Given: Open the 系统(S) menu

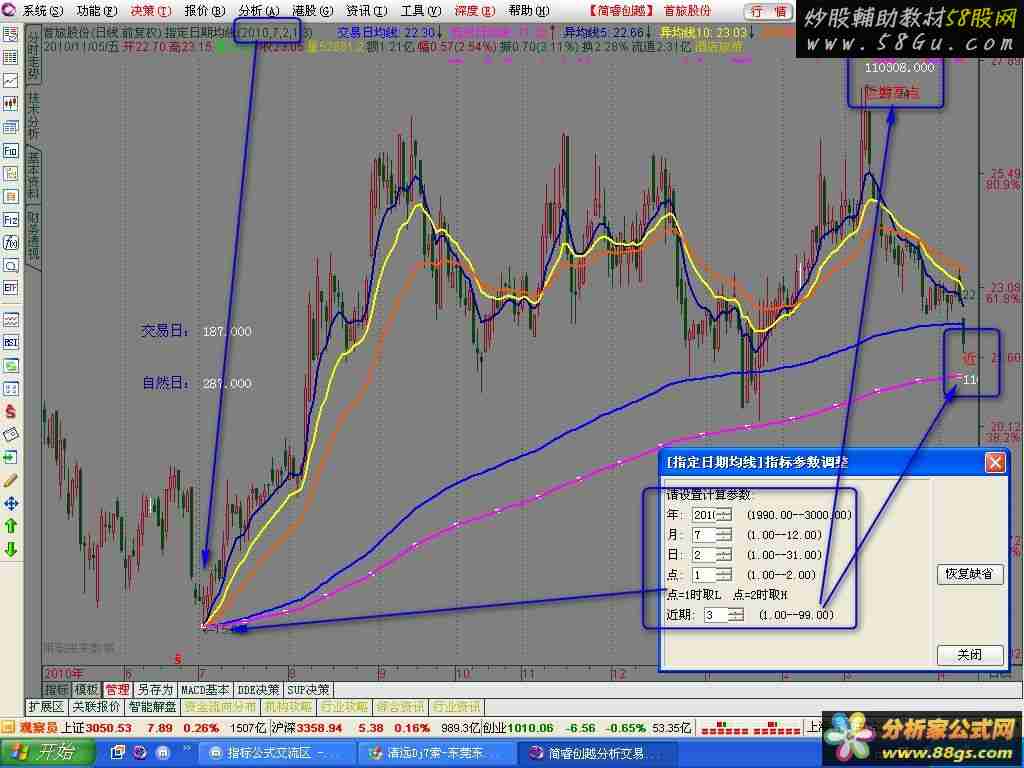Looking at the screenshot, I should pyautogui.click(x=42, y=10).
